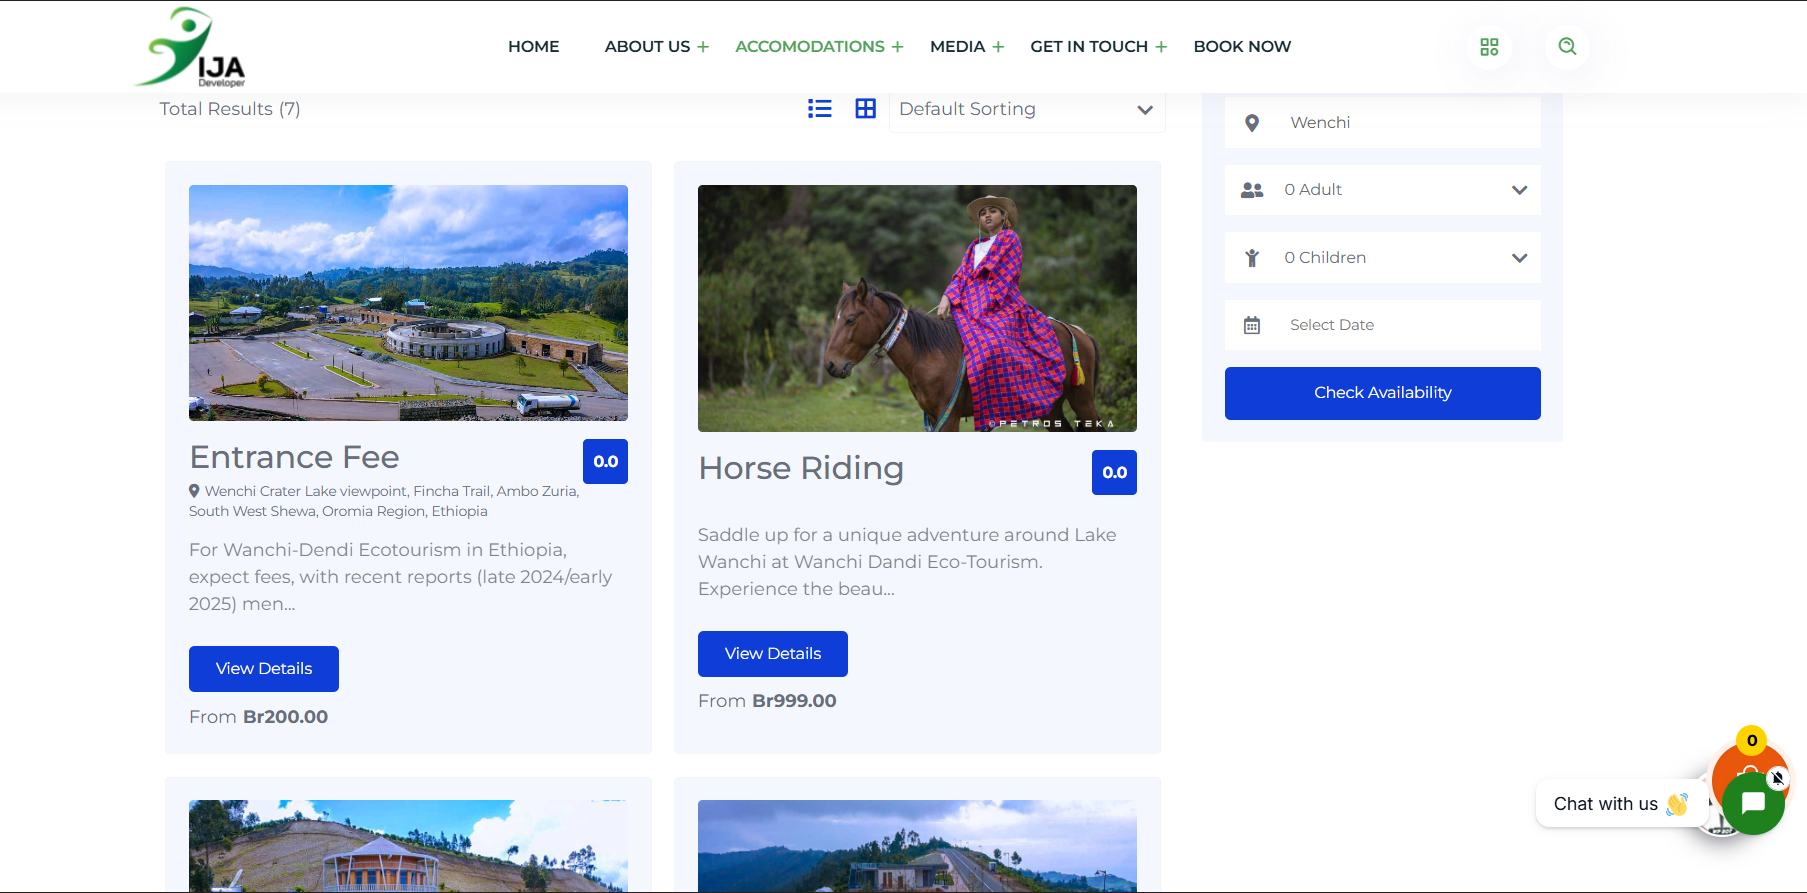View Details for Horse Riding
The width and height of the screenshot is (1807, 893).
[772, 654]
